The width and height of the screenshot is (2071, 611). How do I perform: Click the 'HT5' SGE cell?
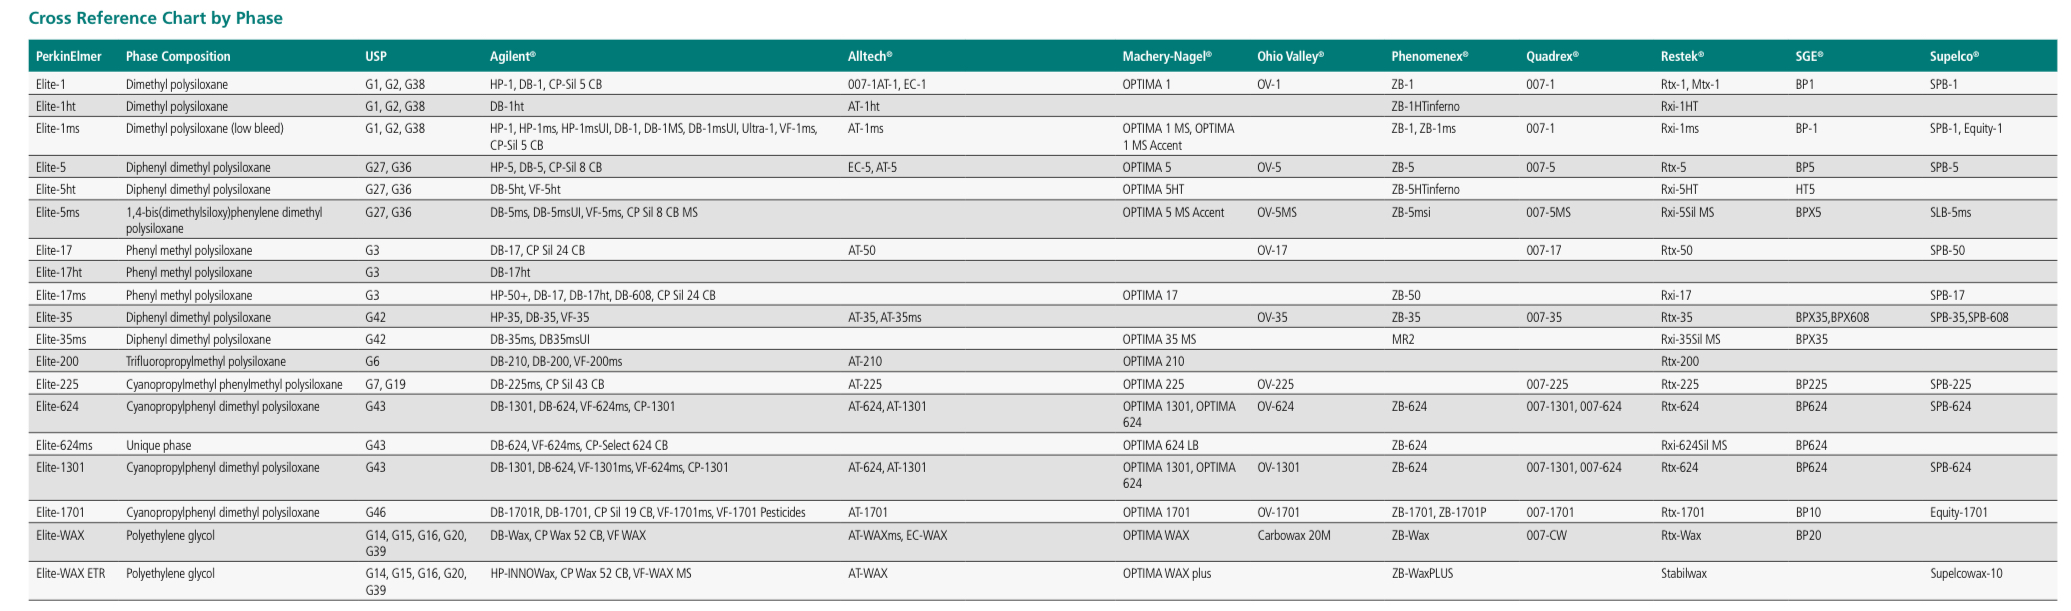point(1805,190)
